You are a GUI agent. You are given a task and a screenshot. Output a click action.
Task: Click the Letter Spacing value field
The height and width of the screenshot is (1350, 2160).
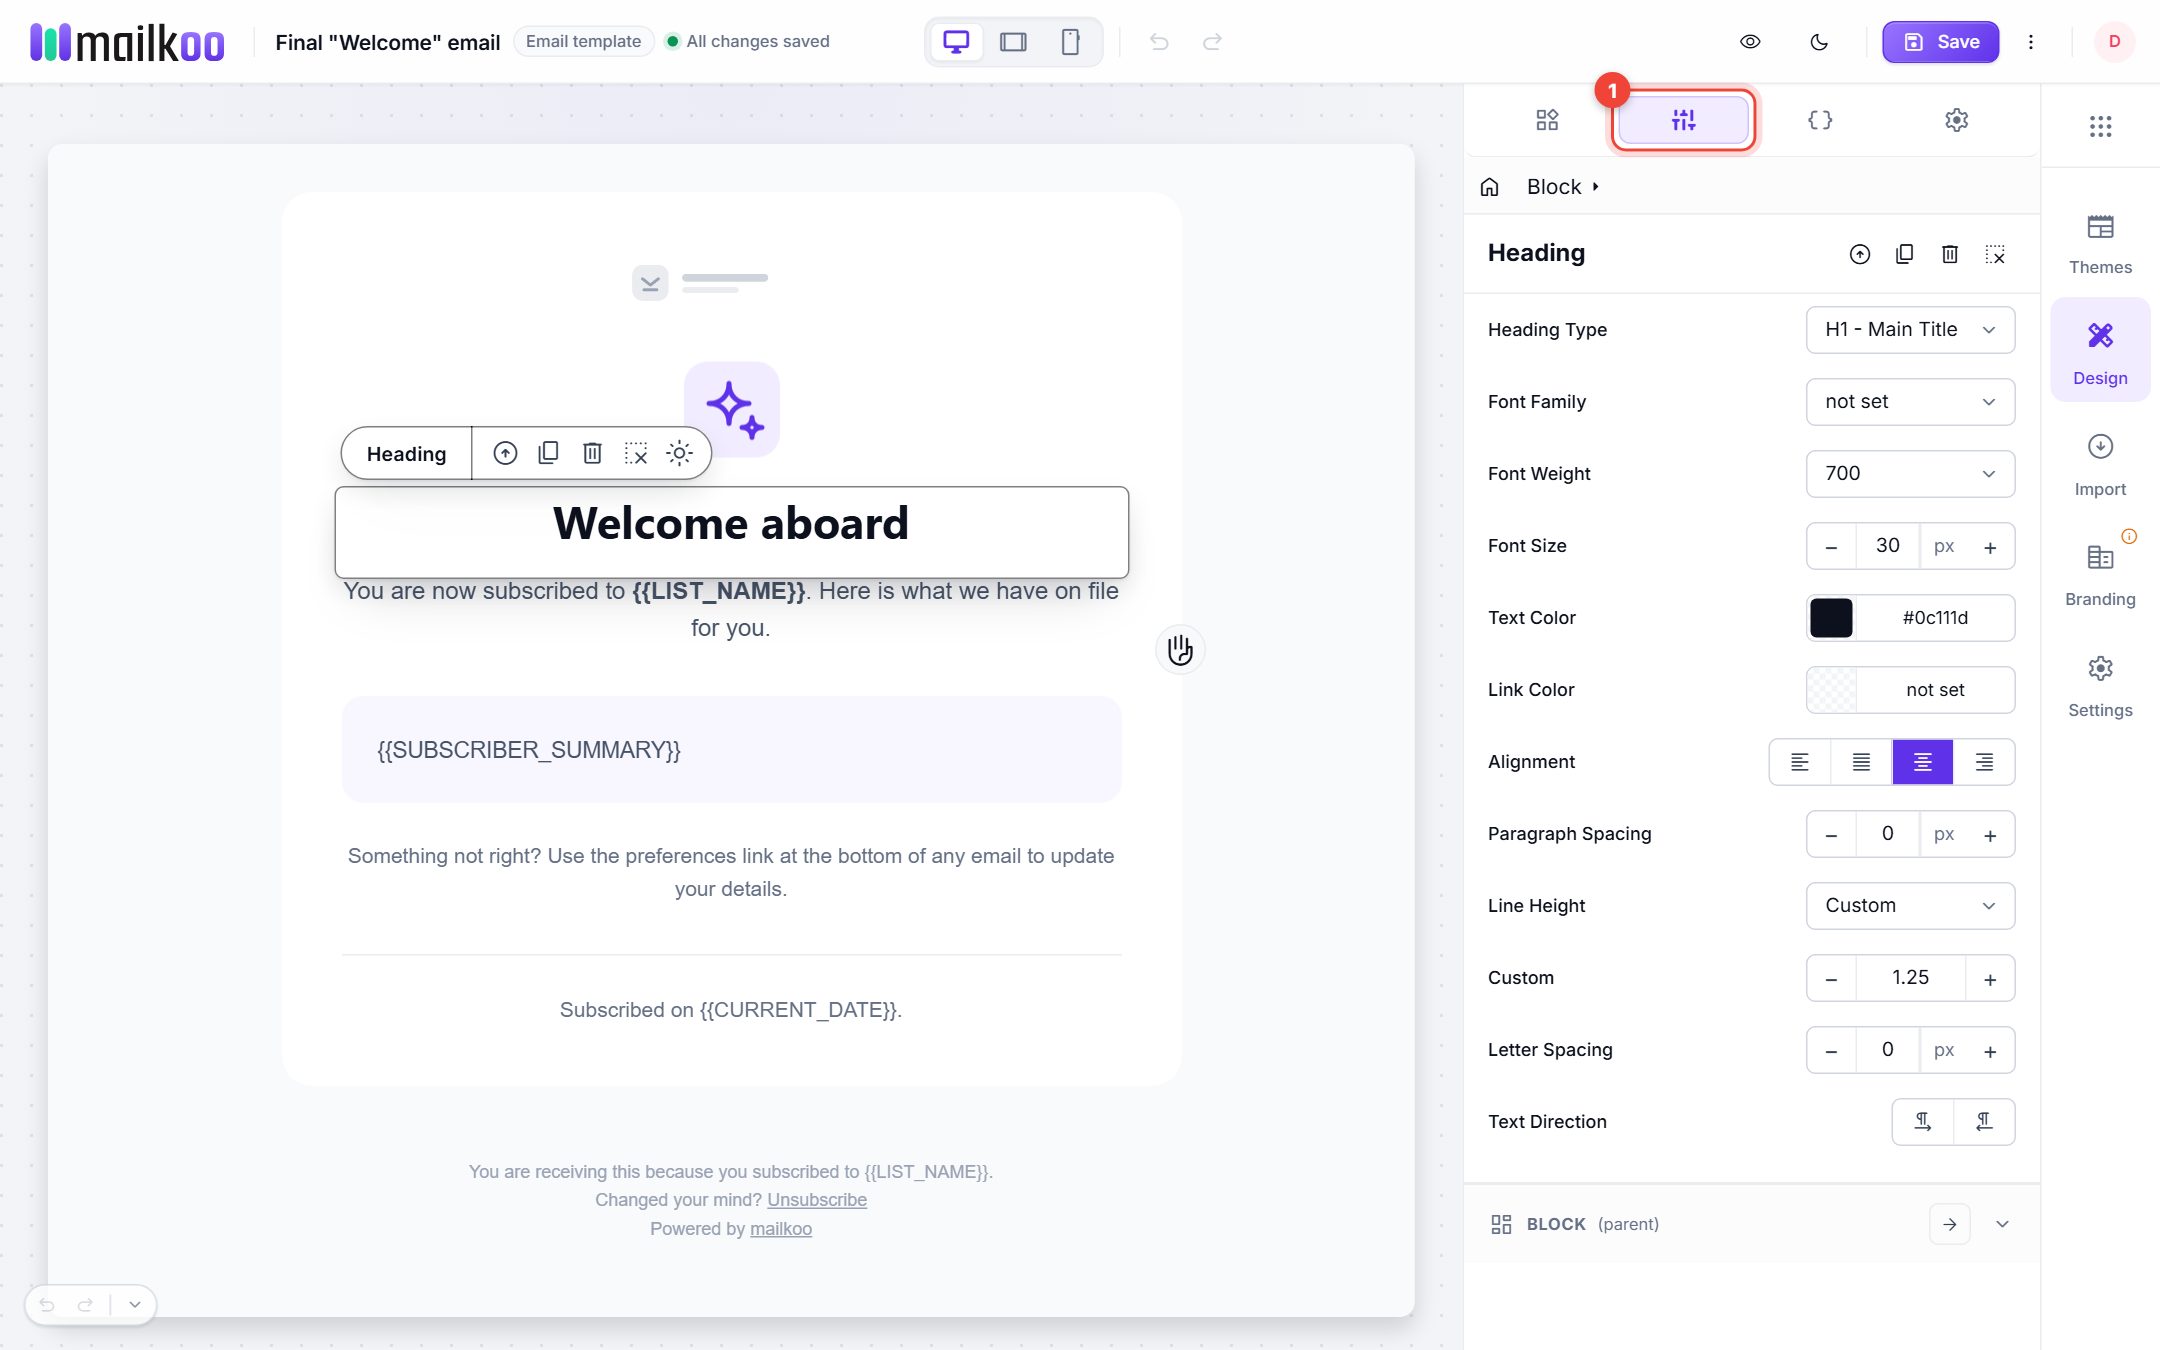point(1887,1050)
